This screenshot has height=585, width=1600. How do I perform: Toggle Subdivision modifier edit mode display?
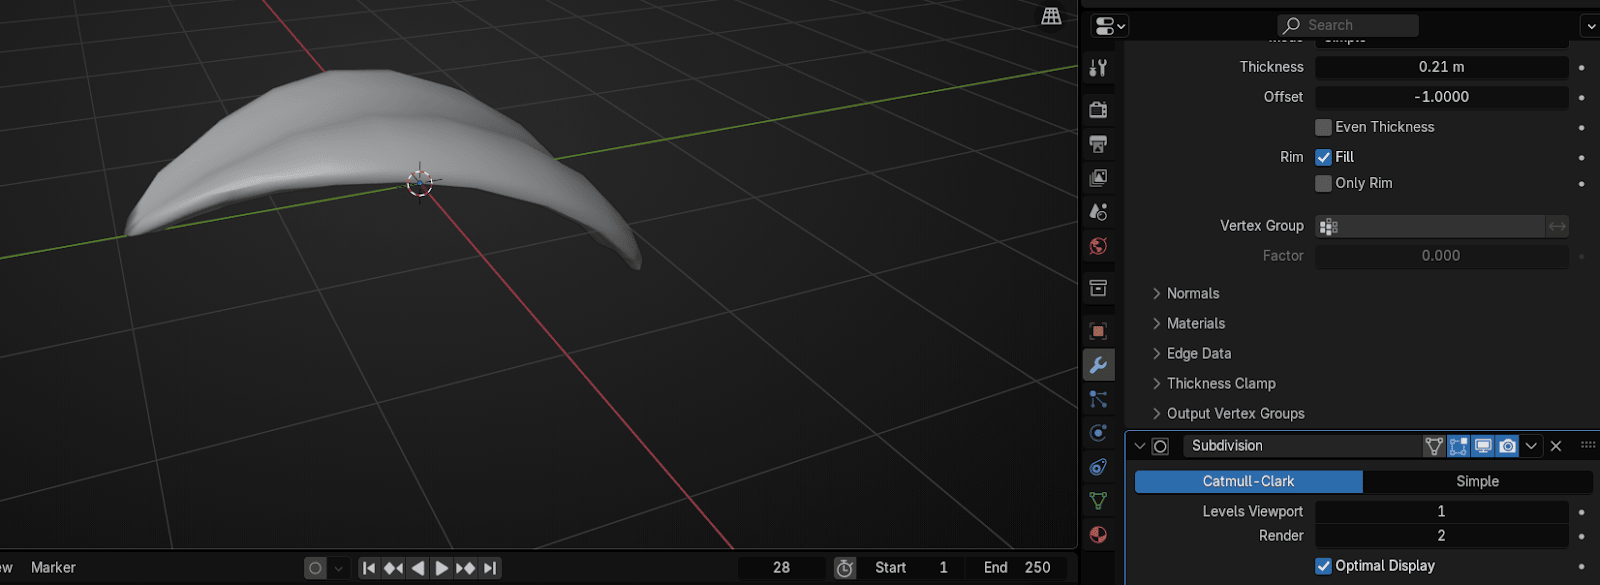(x=1458, y=446)
